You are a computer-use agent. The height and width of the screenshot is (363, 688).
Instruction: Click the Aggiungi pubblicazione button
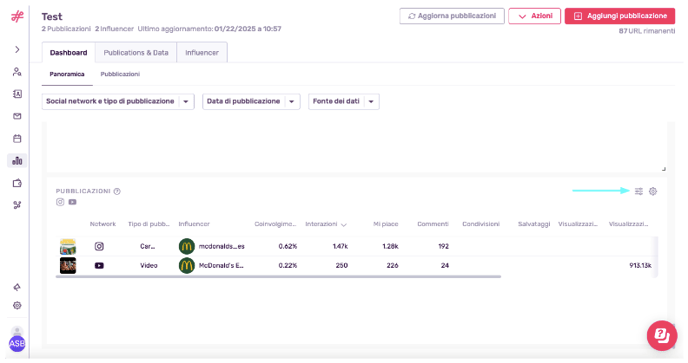tap(620, 16)
